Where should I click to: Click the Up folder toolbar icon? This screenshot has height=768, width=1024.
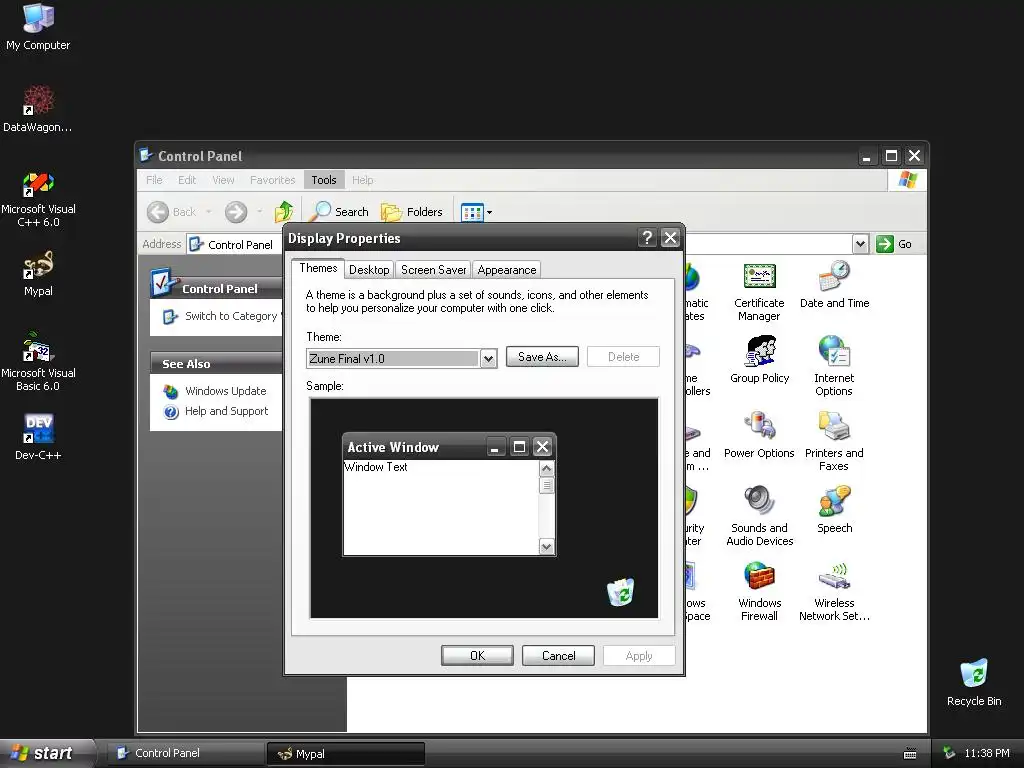tap(283, 212)
